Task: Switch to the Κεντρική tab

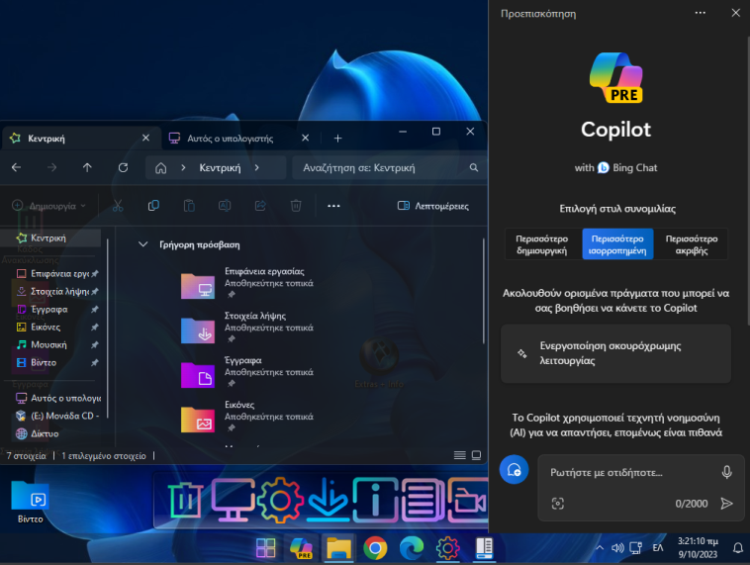Action: pyautogui.click(x=82, y=138)
